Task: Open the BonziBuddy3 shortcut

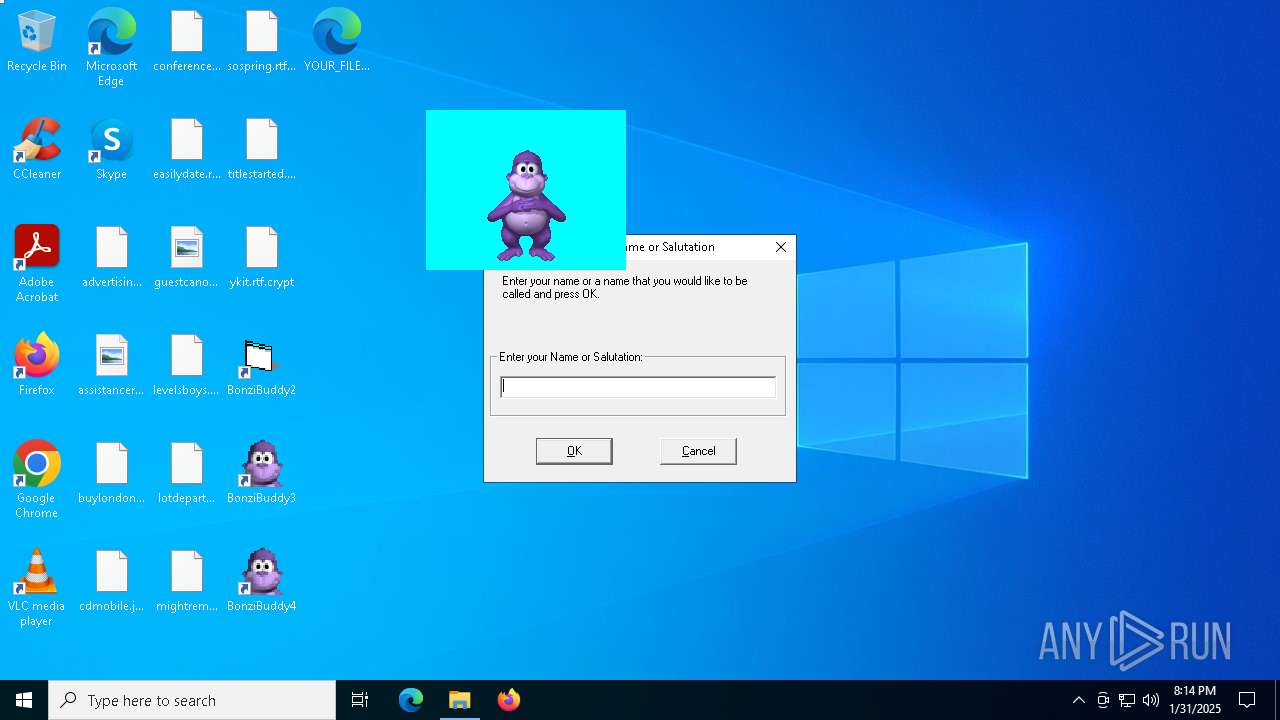Action: 262,474
